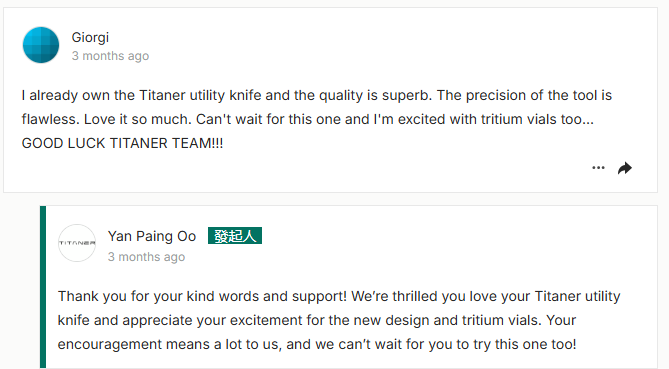
Task: Click the timestamp under Yan Paing Oo
Action: click(146, 257)
